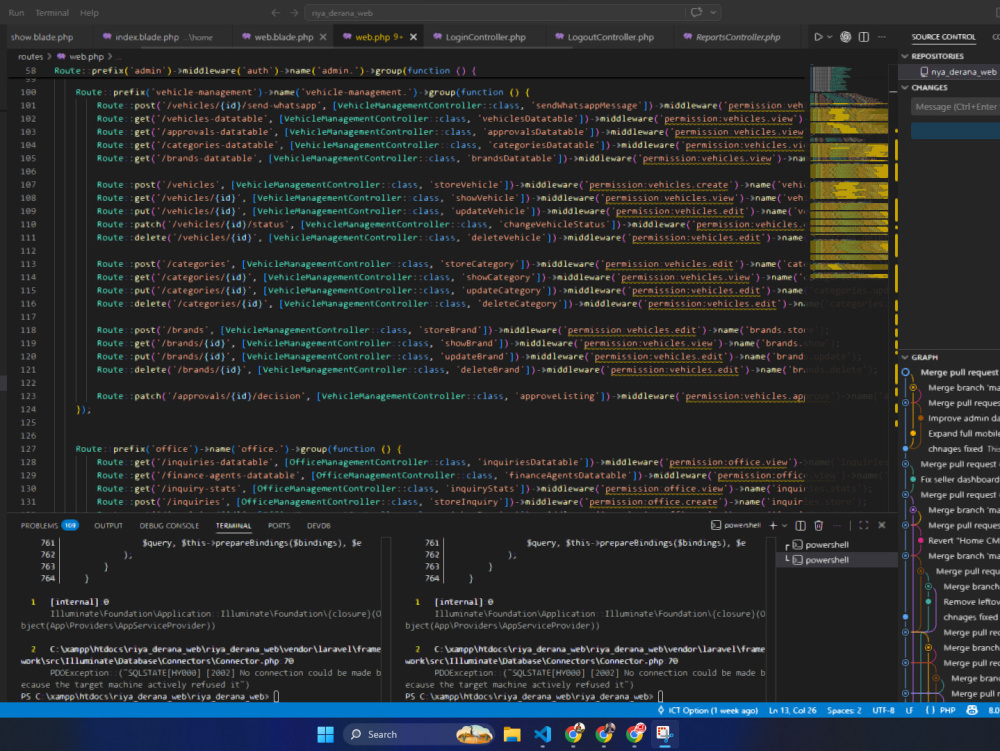The image size is (1000, 751).
Task: Open the Help menu
Action: (x=89, y=13)
